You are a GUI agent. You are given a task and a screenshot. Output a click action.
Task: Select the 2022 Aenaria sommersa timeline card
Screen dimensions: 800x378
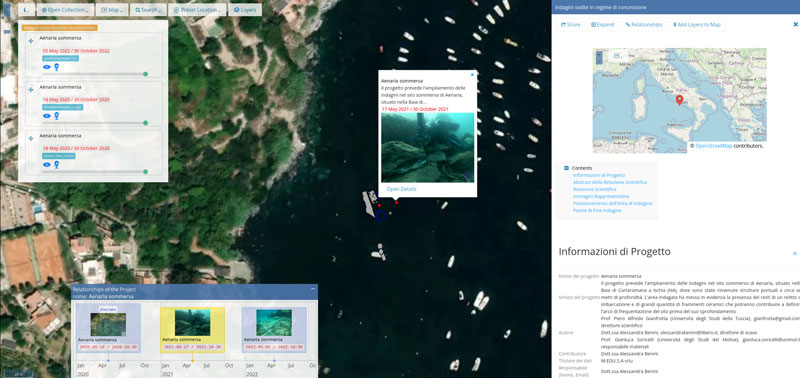coord(274,331)
